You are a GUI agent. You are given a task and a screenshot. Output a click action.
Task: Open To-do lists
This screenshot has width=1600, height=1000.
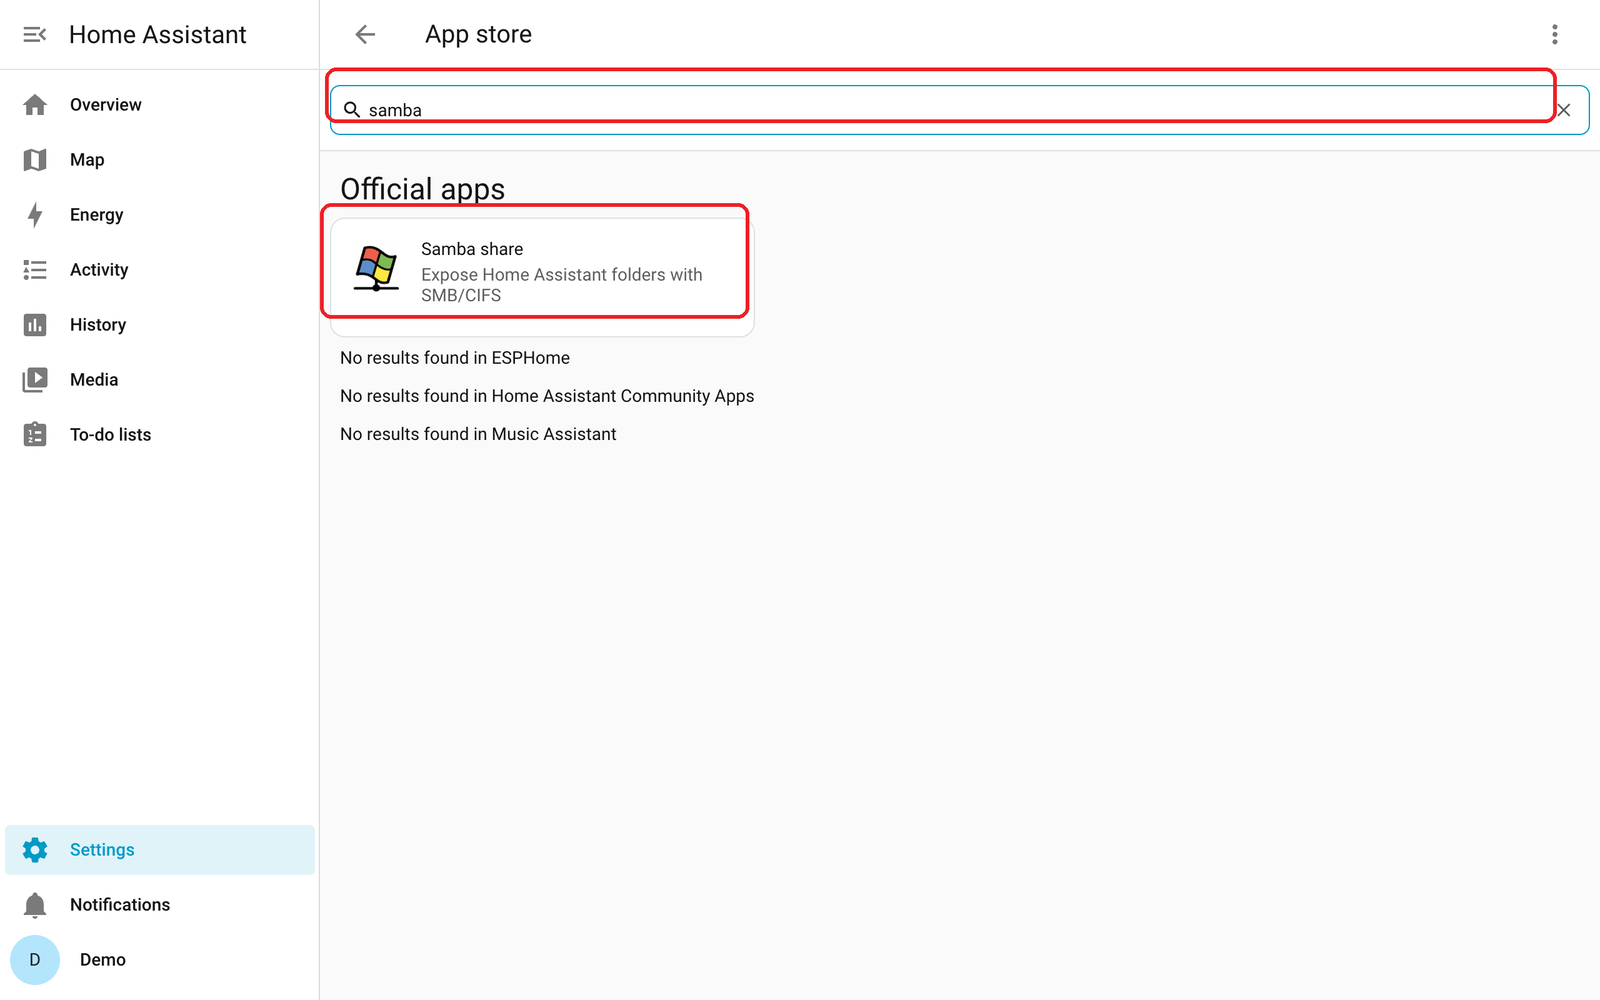point(160,435)
